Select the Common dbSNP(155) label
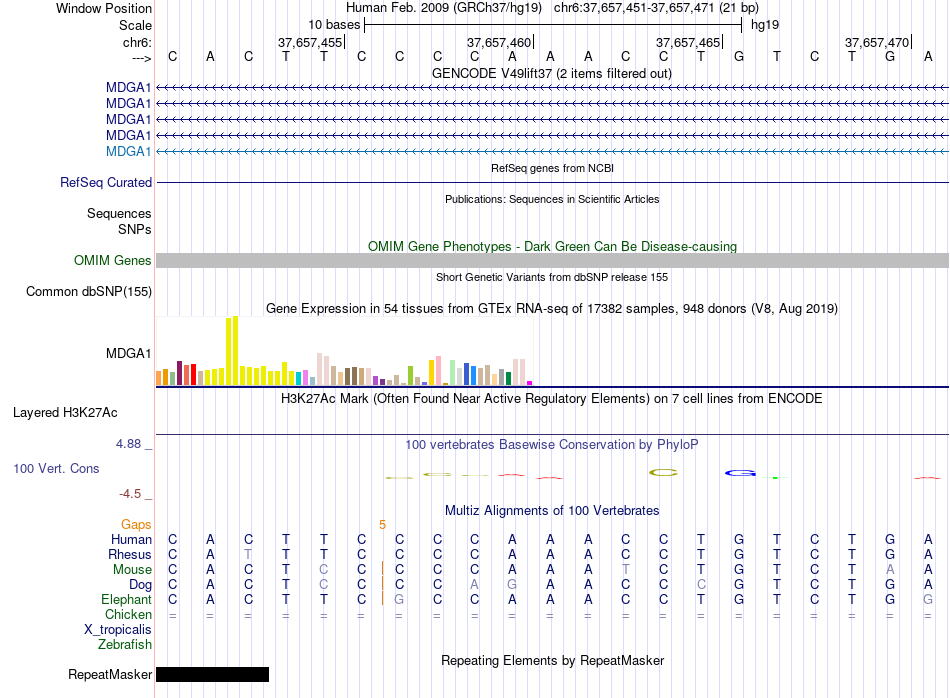This screenshot has width=950, height=698. pos(88,291)
